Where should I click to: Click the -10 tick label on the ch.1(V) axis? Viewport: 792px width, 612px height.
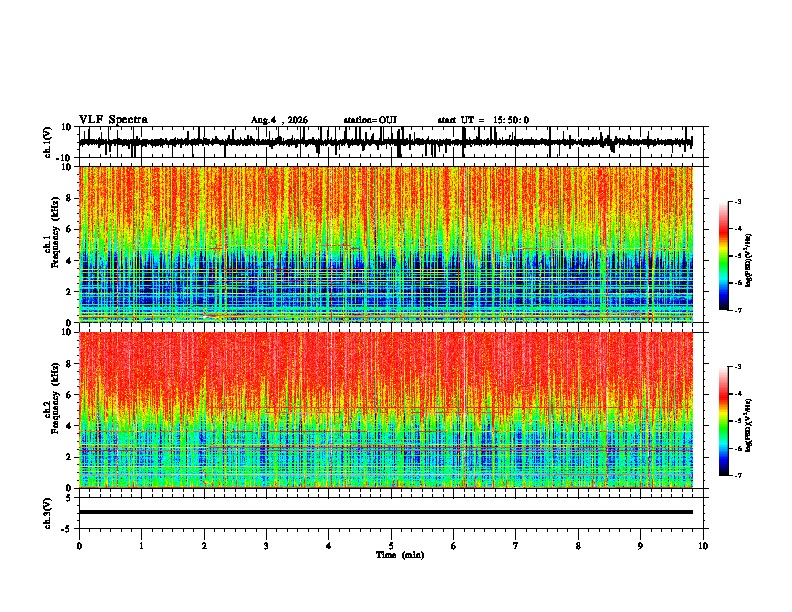point(65,158)
